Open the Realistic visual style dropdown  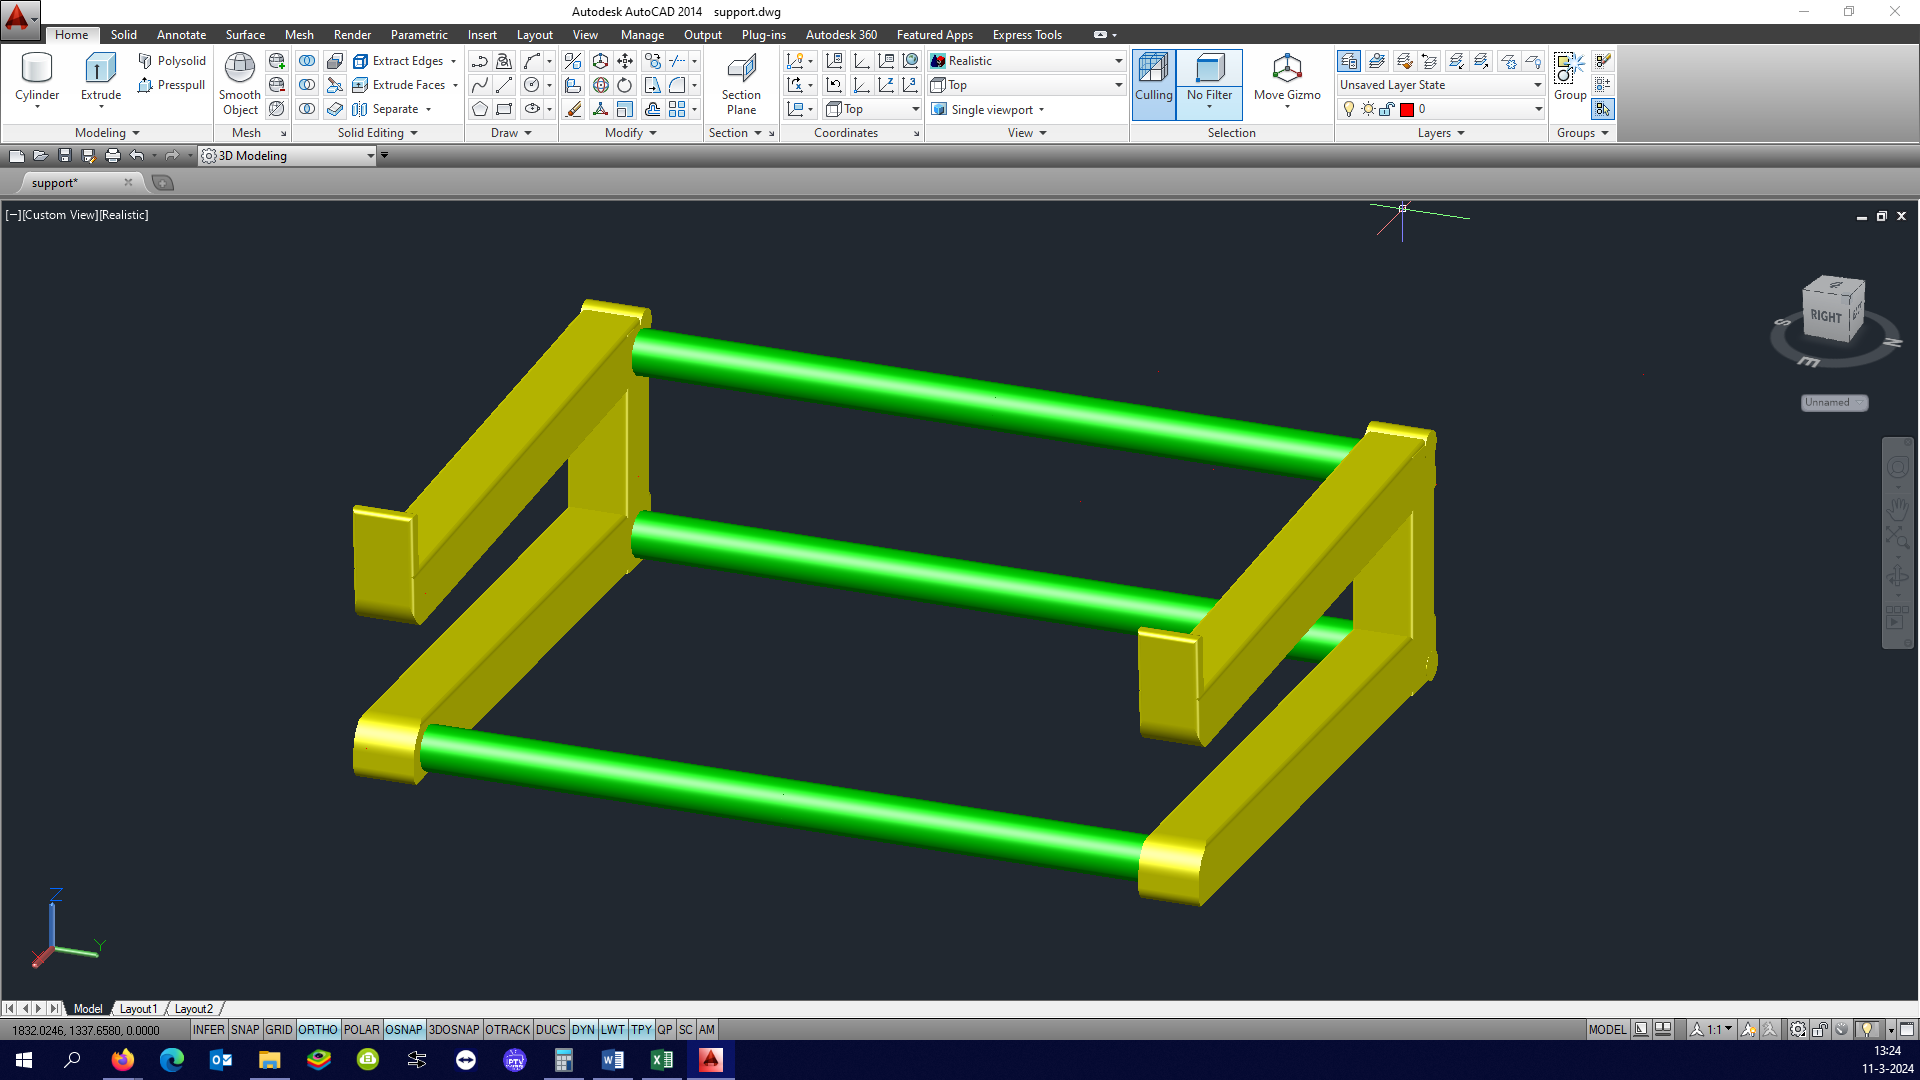[x=1027, y=61]
